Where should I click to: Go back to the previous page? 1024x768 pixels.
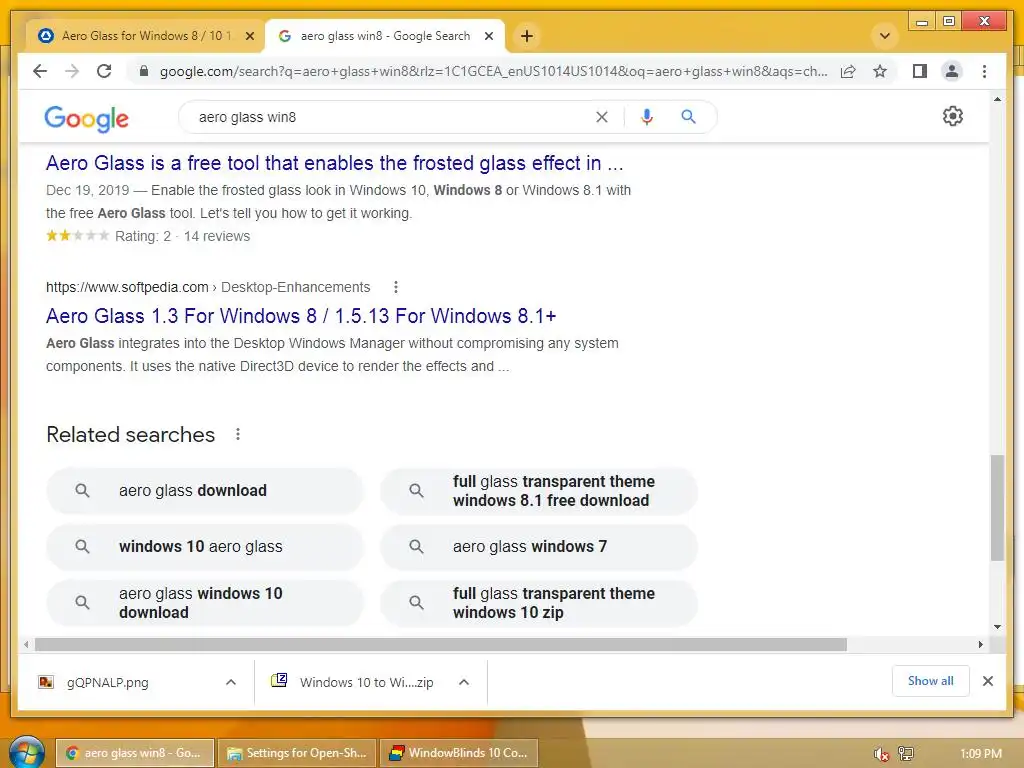coord(40,71)
